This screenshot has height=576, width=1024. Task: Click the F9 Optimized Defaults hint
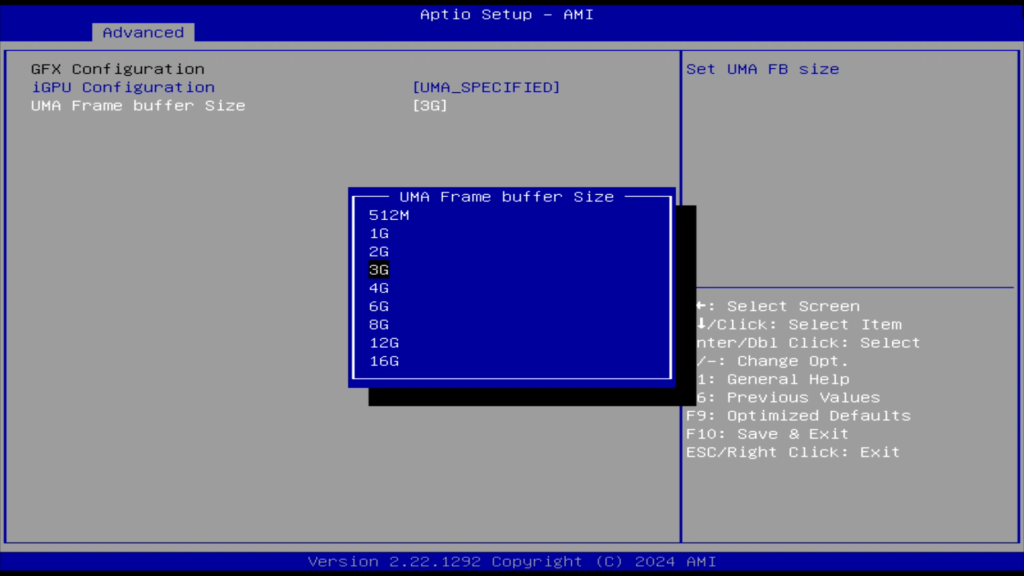(x=798, y=415)
